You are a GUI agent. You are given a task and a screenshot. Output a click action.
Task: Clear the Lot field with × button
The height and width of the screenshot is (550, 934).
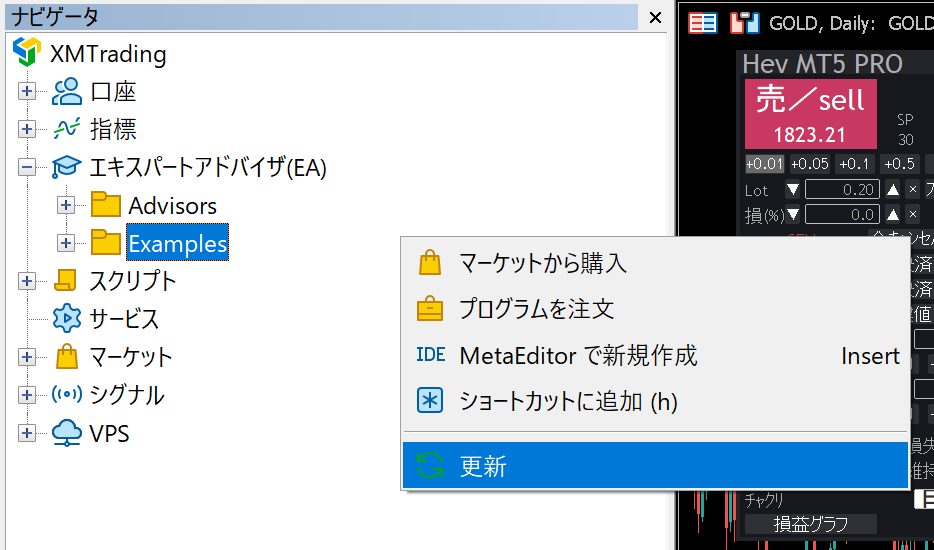click(913, 190)
